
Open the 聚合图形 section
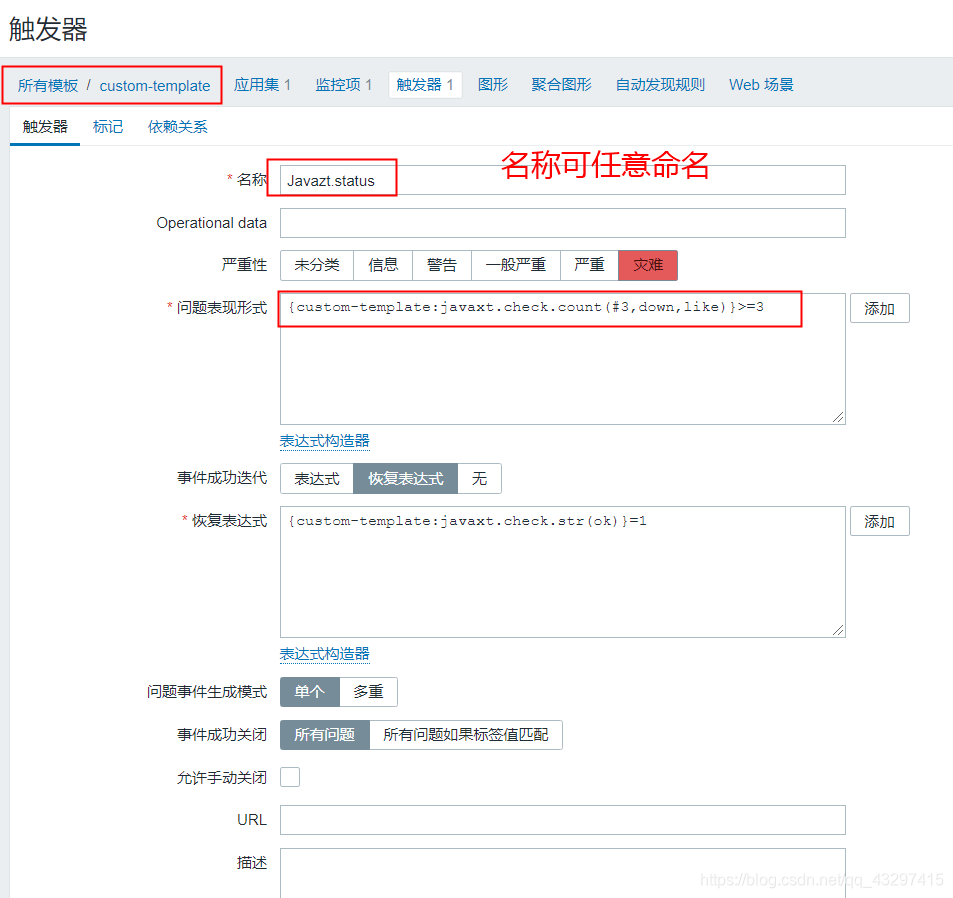pyautogui.click(x=561, y=85)
